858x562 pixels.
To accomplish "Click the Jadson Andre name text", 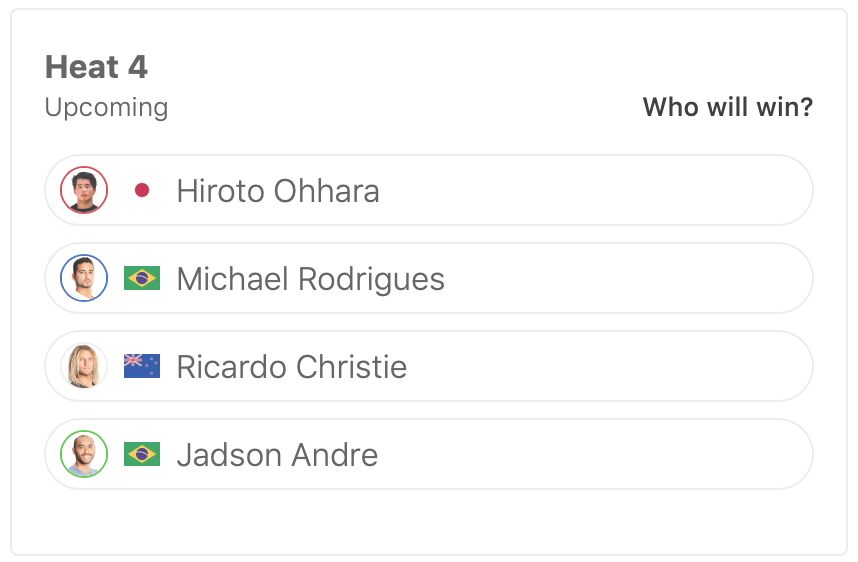I will click(277, 455).
